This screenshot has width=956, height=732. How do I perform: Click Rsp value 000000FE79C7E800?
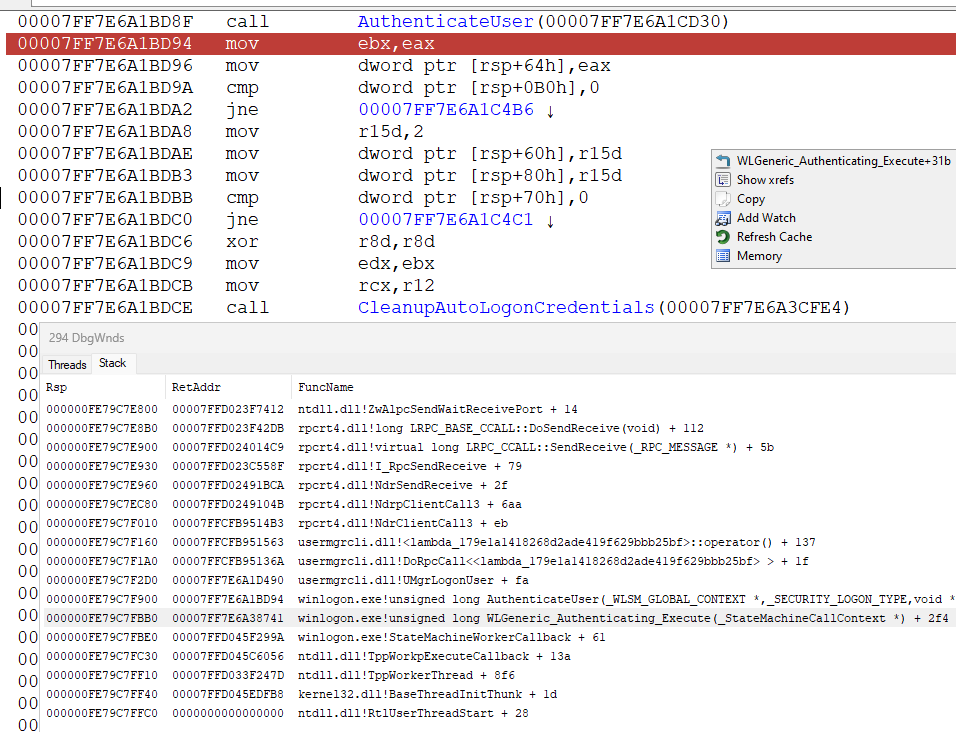pos(102,410)
